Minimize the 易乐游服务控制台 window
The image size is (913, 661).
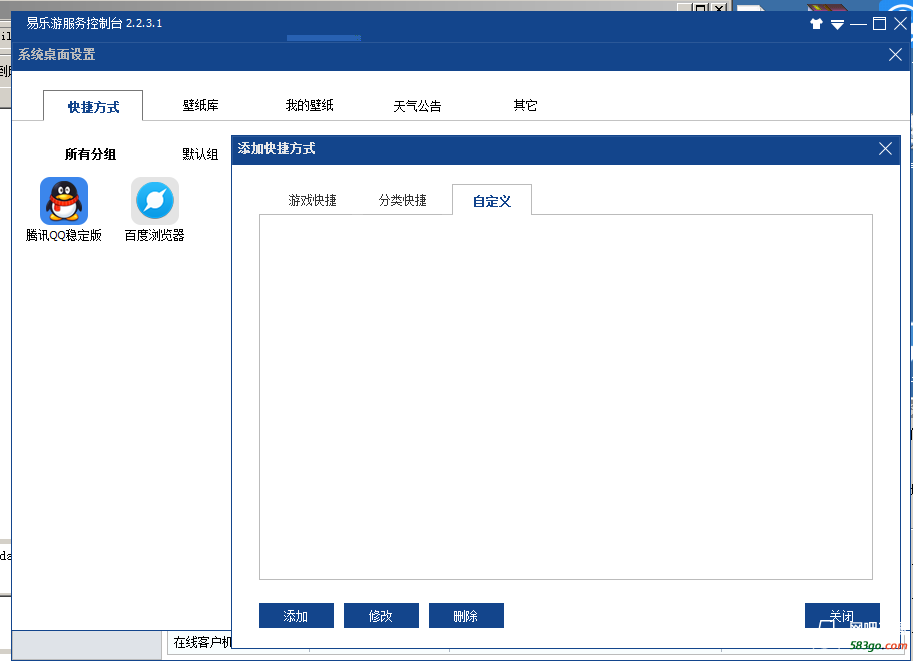coord(859,24)
